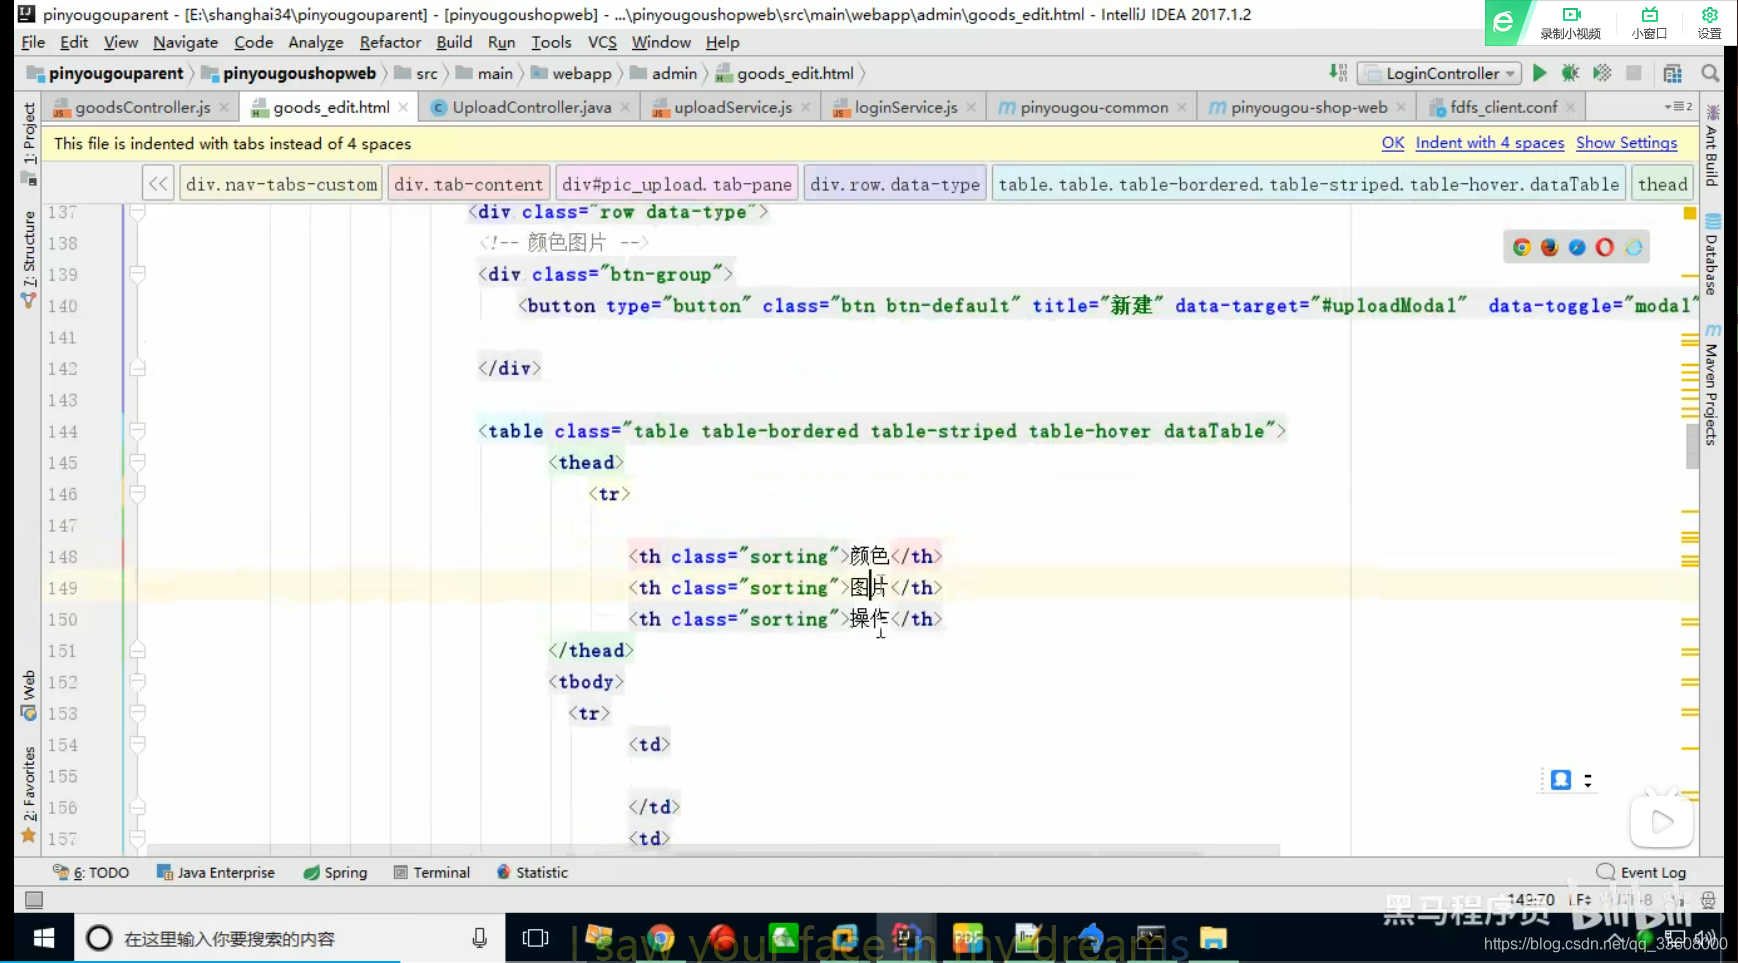Click the webapp folder in navigation bar
This screenshot has height=963, width=1738.
(571, 73)
